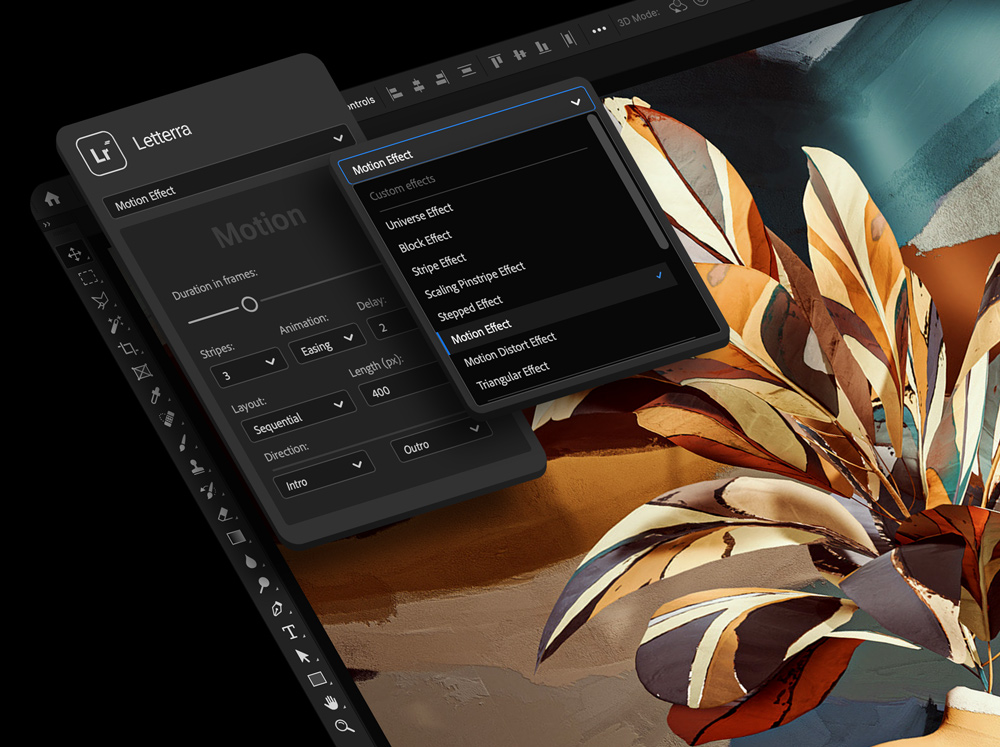Align bottom edges in options bar
This screenshot has width=1000, height=747.
coord(543,47)
